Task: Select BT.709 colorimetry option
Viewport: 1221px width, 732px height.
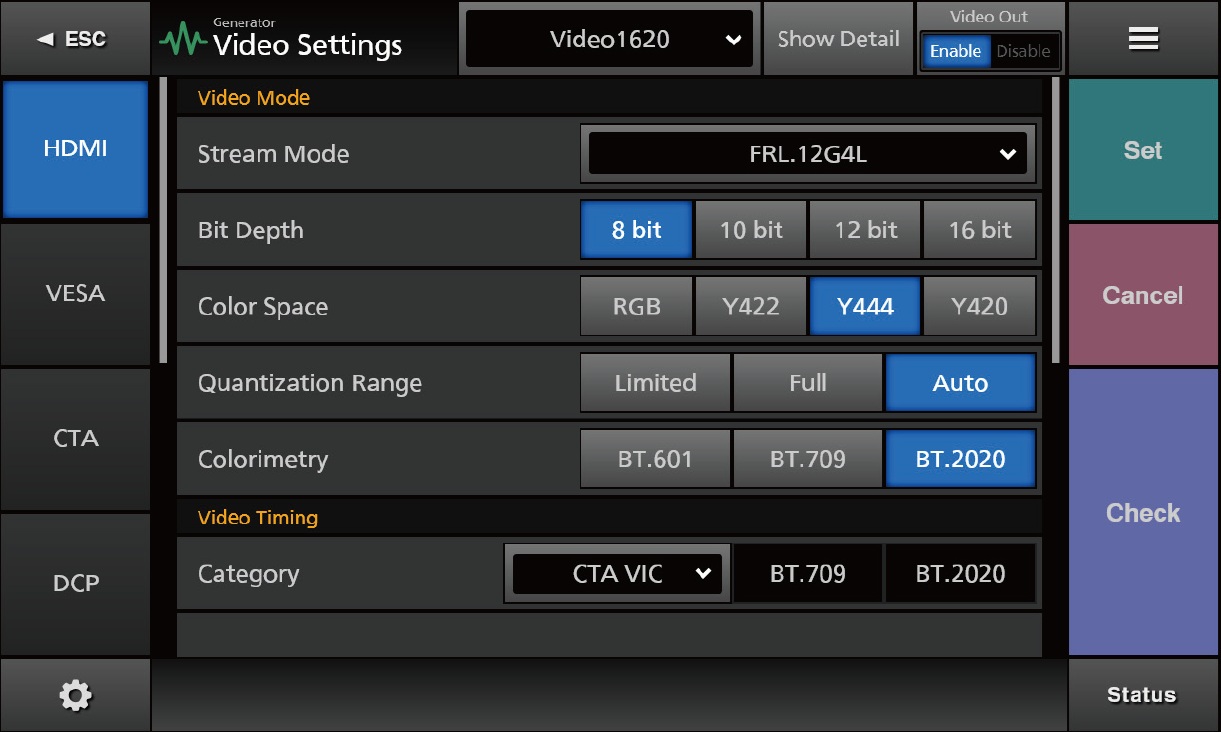Action: pos(807,460)
